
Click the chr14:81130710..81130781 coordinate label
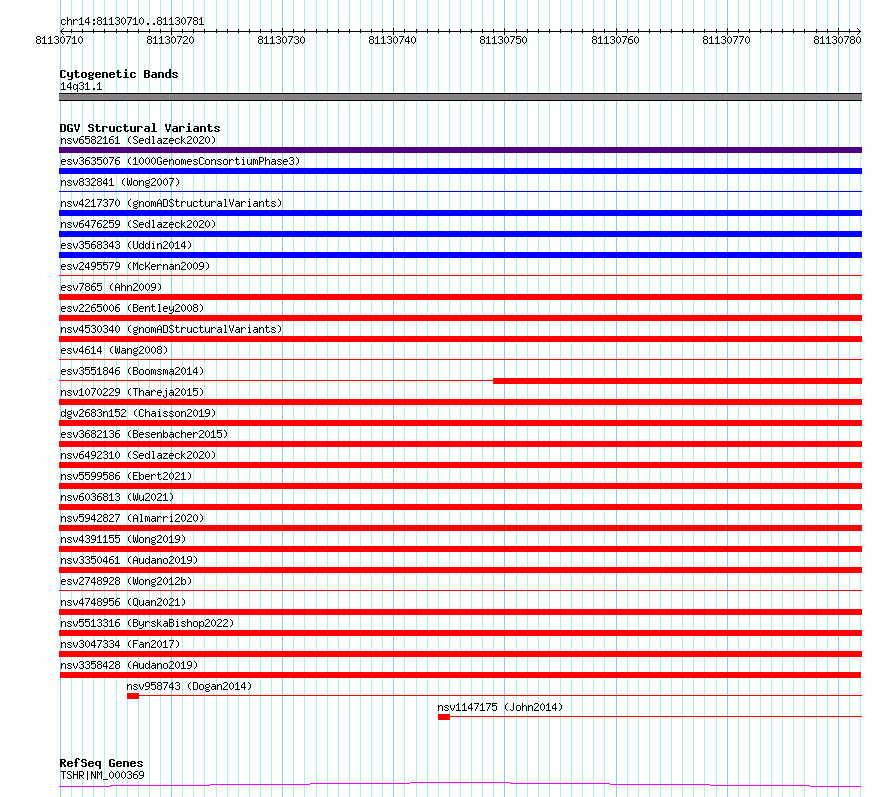coord(132,21)
